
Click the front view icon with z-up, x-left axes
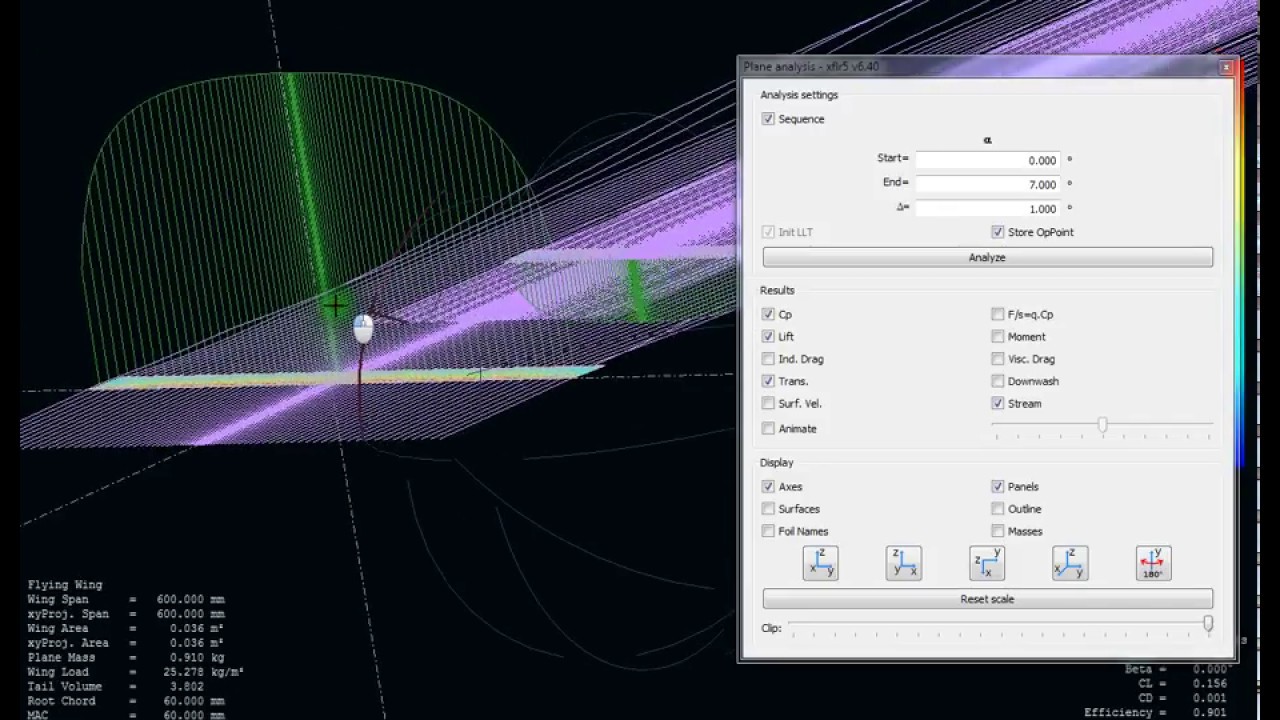point(820,563)
